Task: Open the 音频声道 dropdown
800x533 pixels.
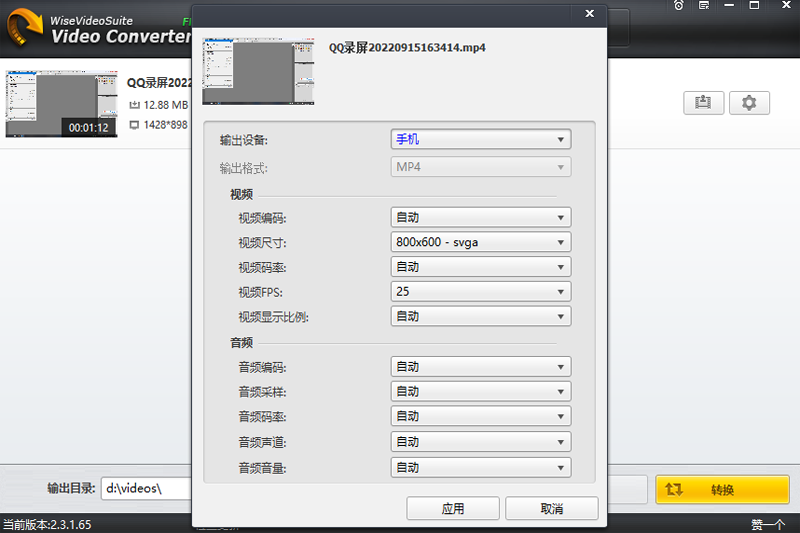Action: [480, 442]
